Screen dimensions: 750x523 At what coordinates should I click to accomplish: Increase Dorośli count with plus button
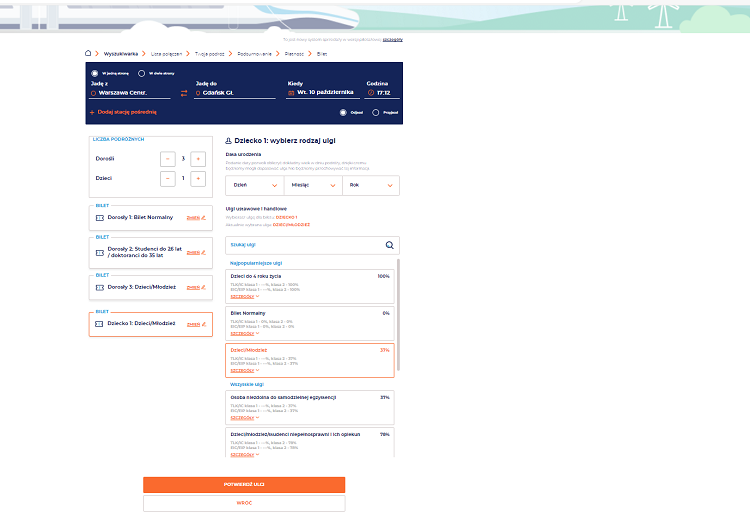pos(198,158)
